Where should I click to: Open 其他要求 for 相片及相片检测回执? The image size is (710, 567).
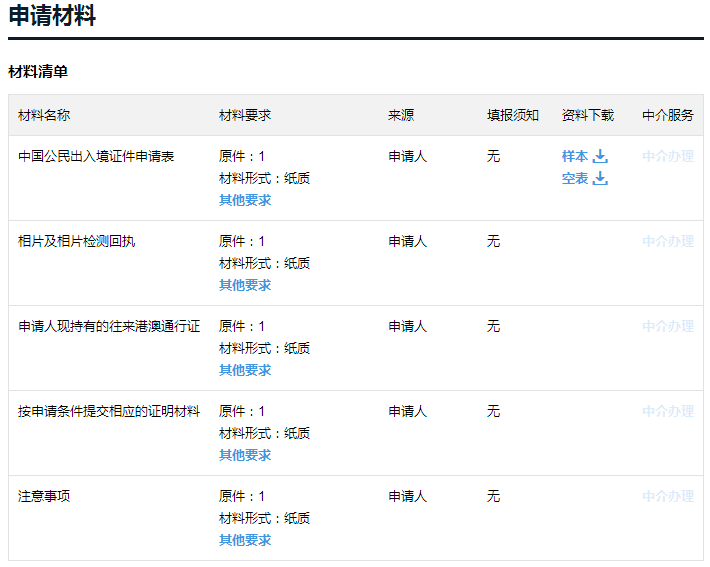pyautogui.click(x=245, y=285)
